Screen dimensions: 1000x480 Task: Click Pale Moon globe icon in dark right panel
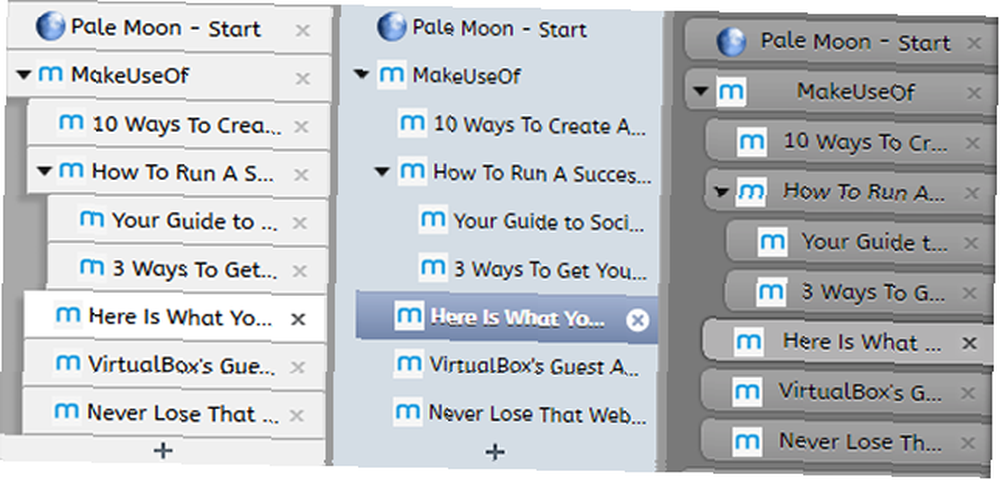pos(732,42)
